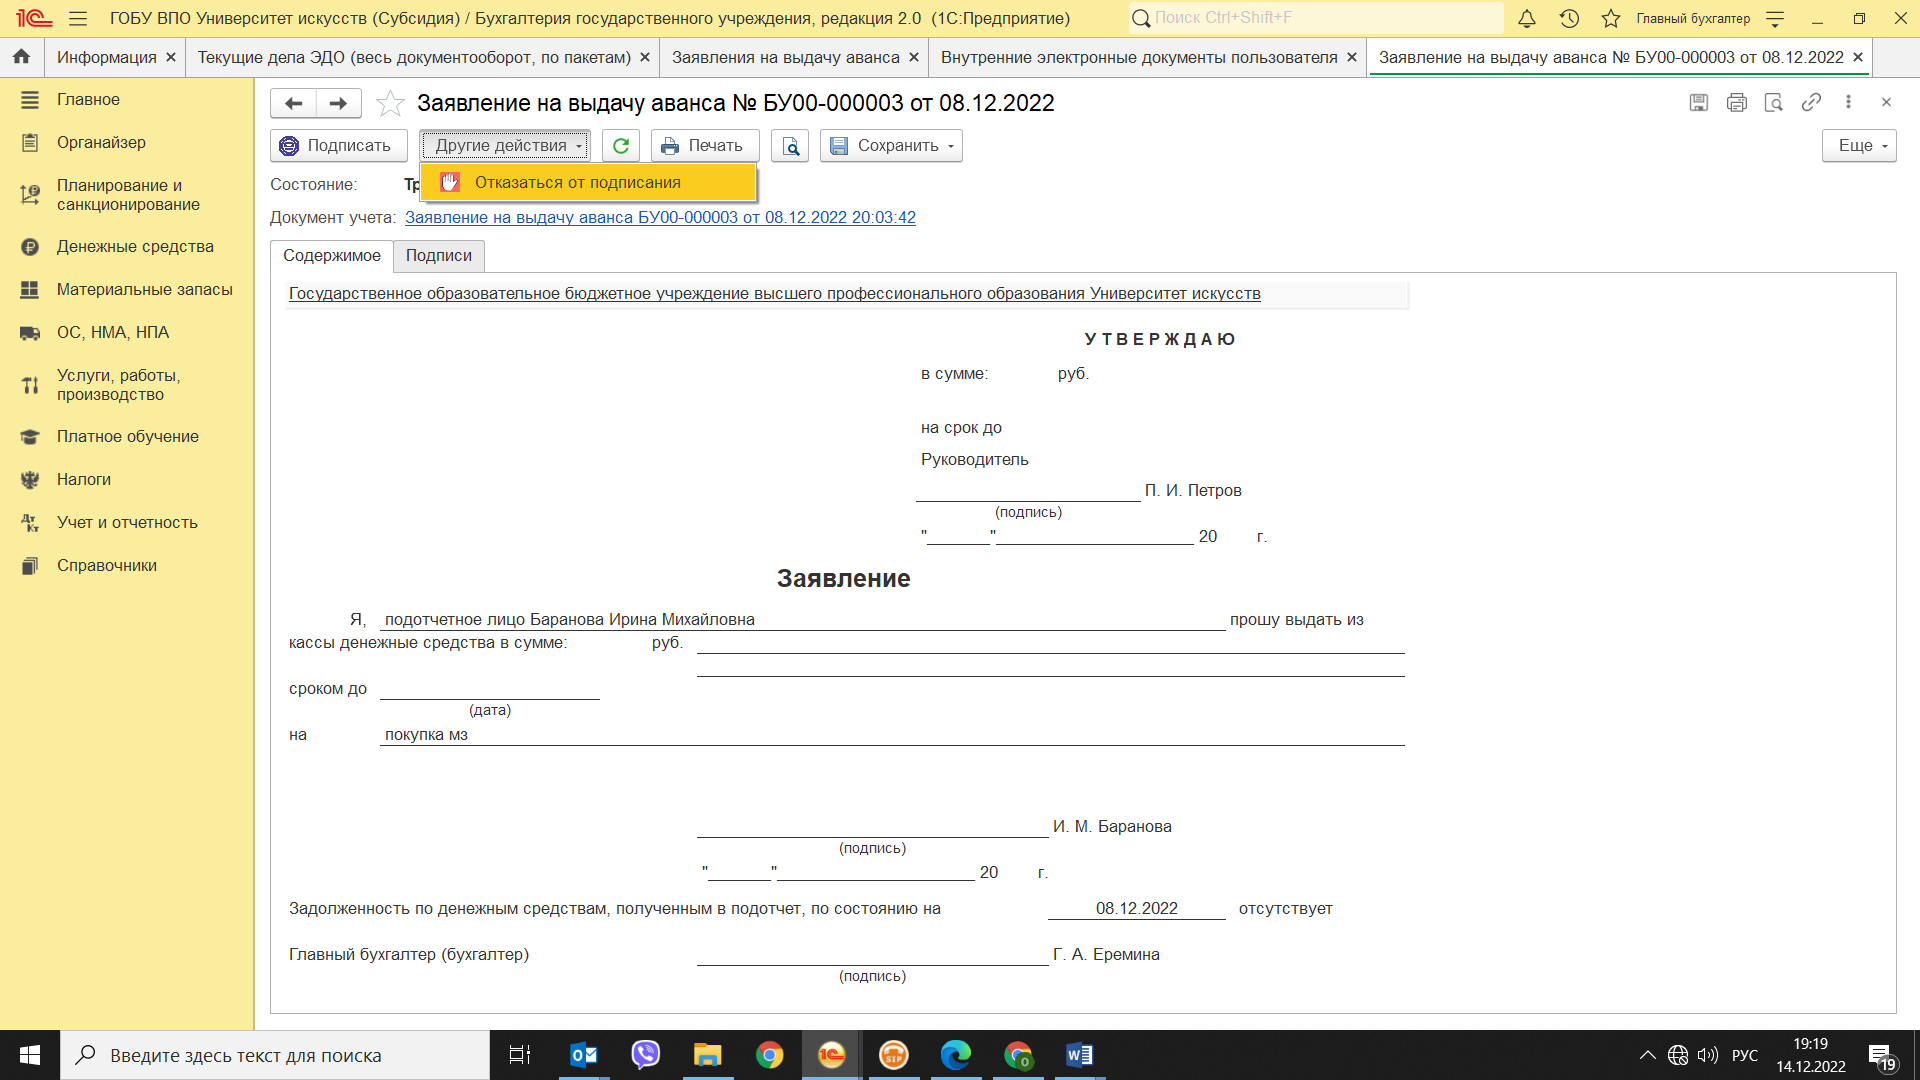The height and width of the screenshot is (1080, 1920).
Task: Open the home page icon tab
Action: [x=21, y=57]
